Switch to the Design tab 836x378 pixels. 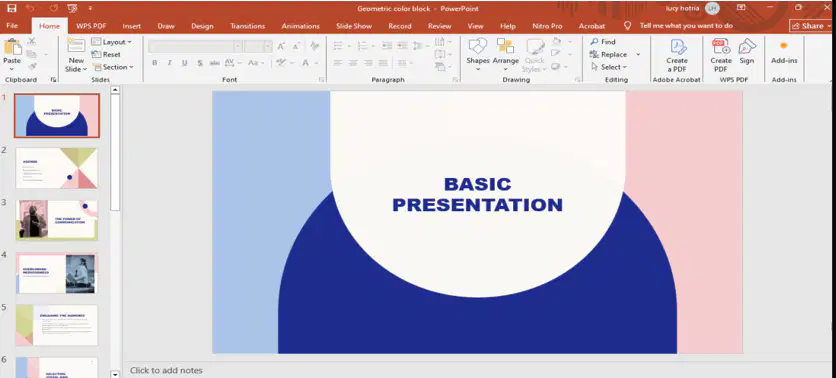point(202,26)
